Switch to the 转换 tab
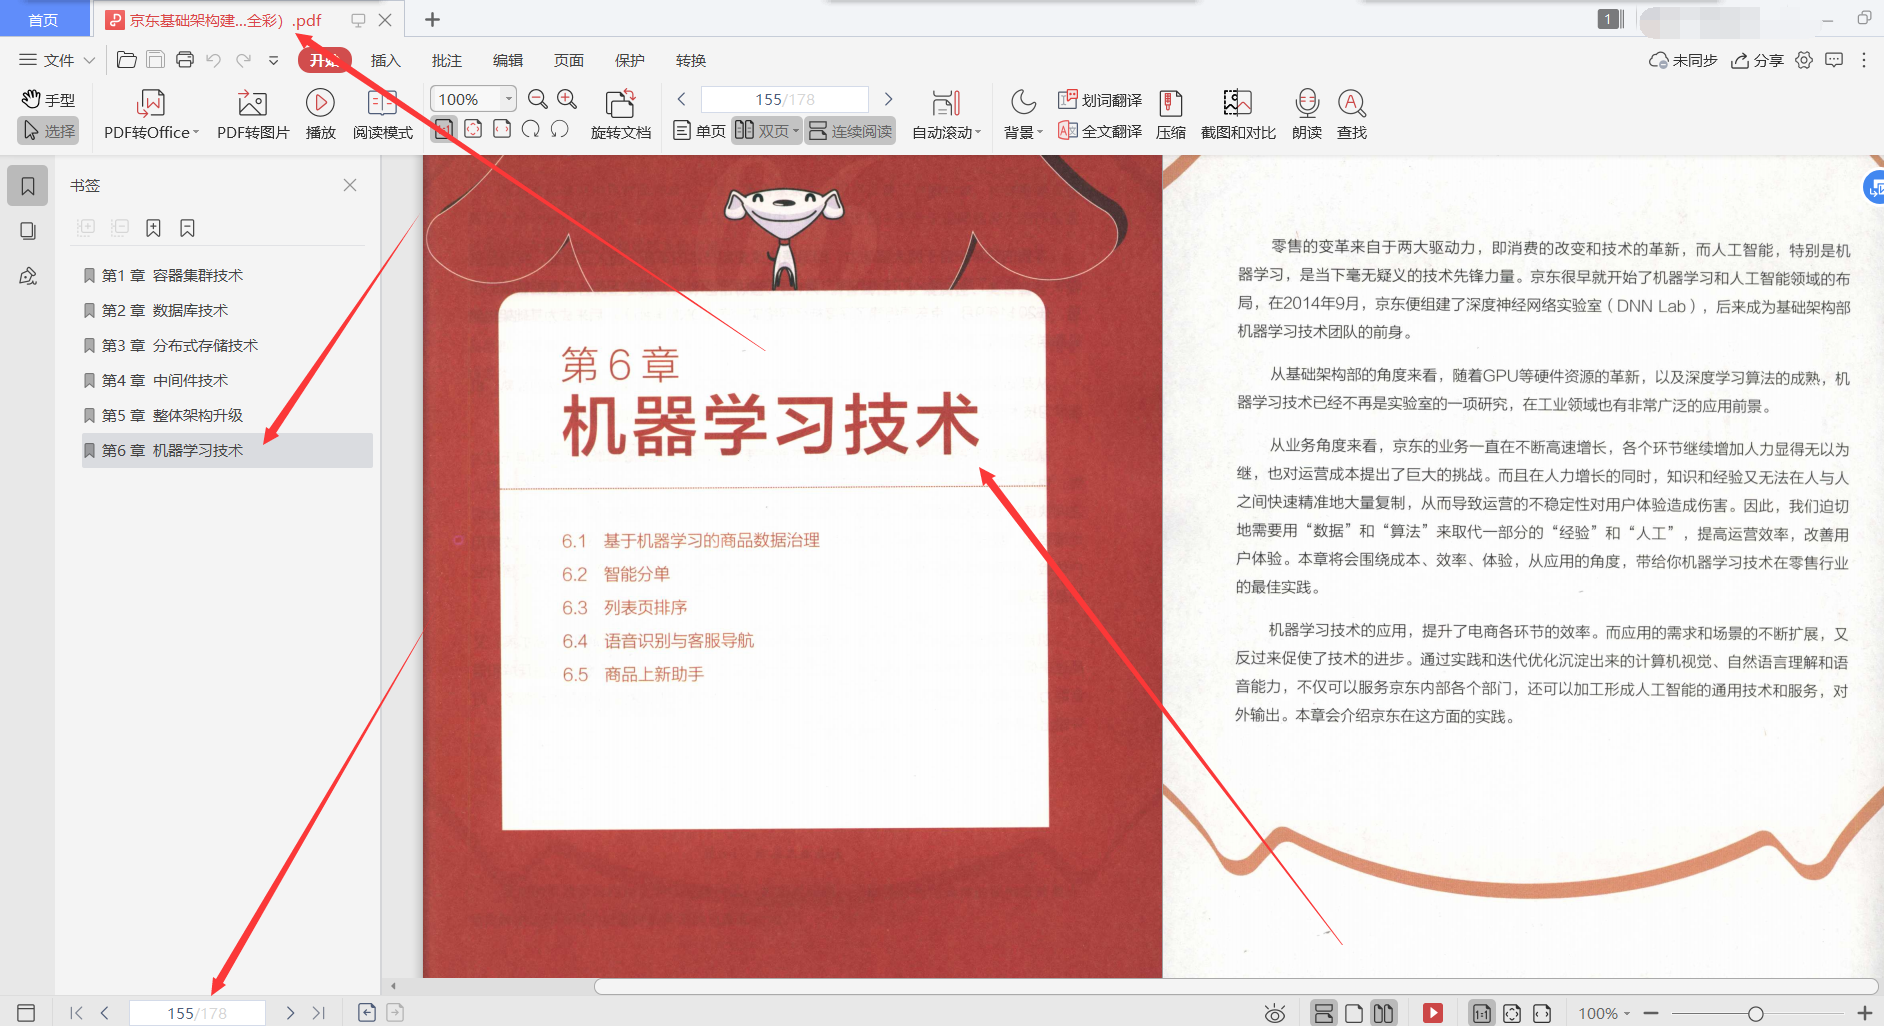The height and width of the screenshot is (1026, 1884). tap(691, 60)
